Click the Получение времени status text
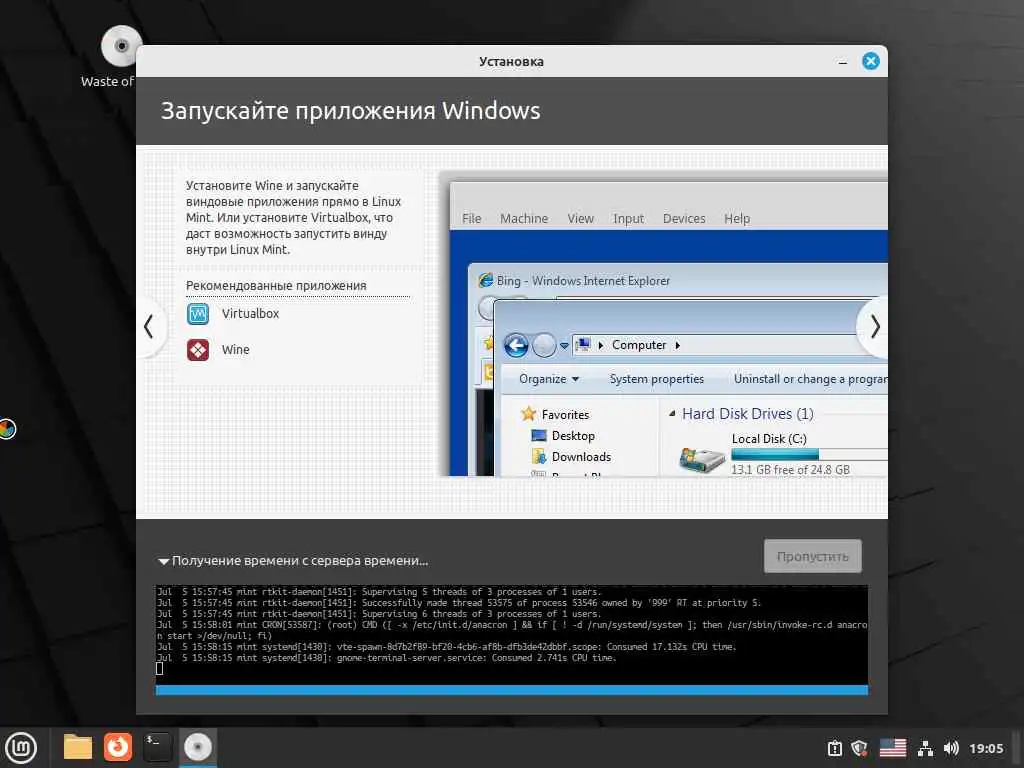Image resolution: width=1024 pixels, height=768 pixels. click(300, 561)
